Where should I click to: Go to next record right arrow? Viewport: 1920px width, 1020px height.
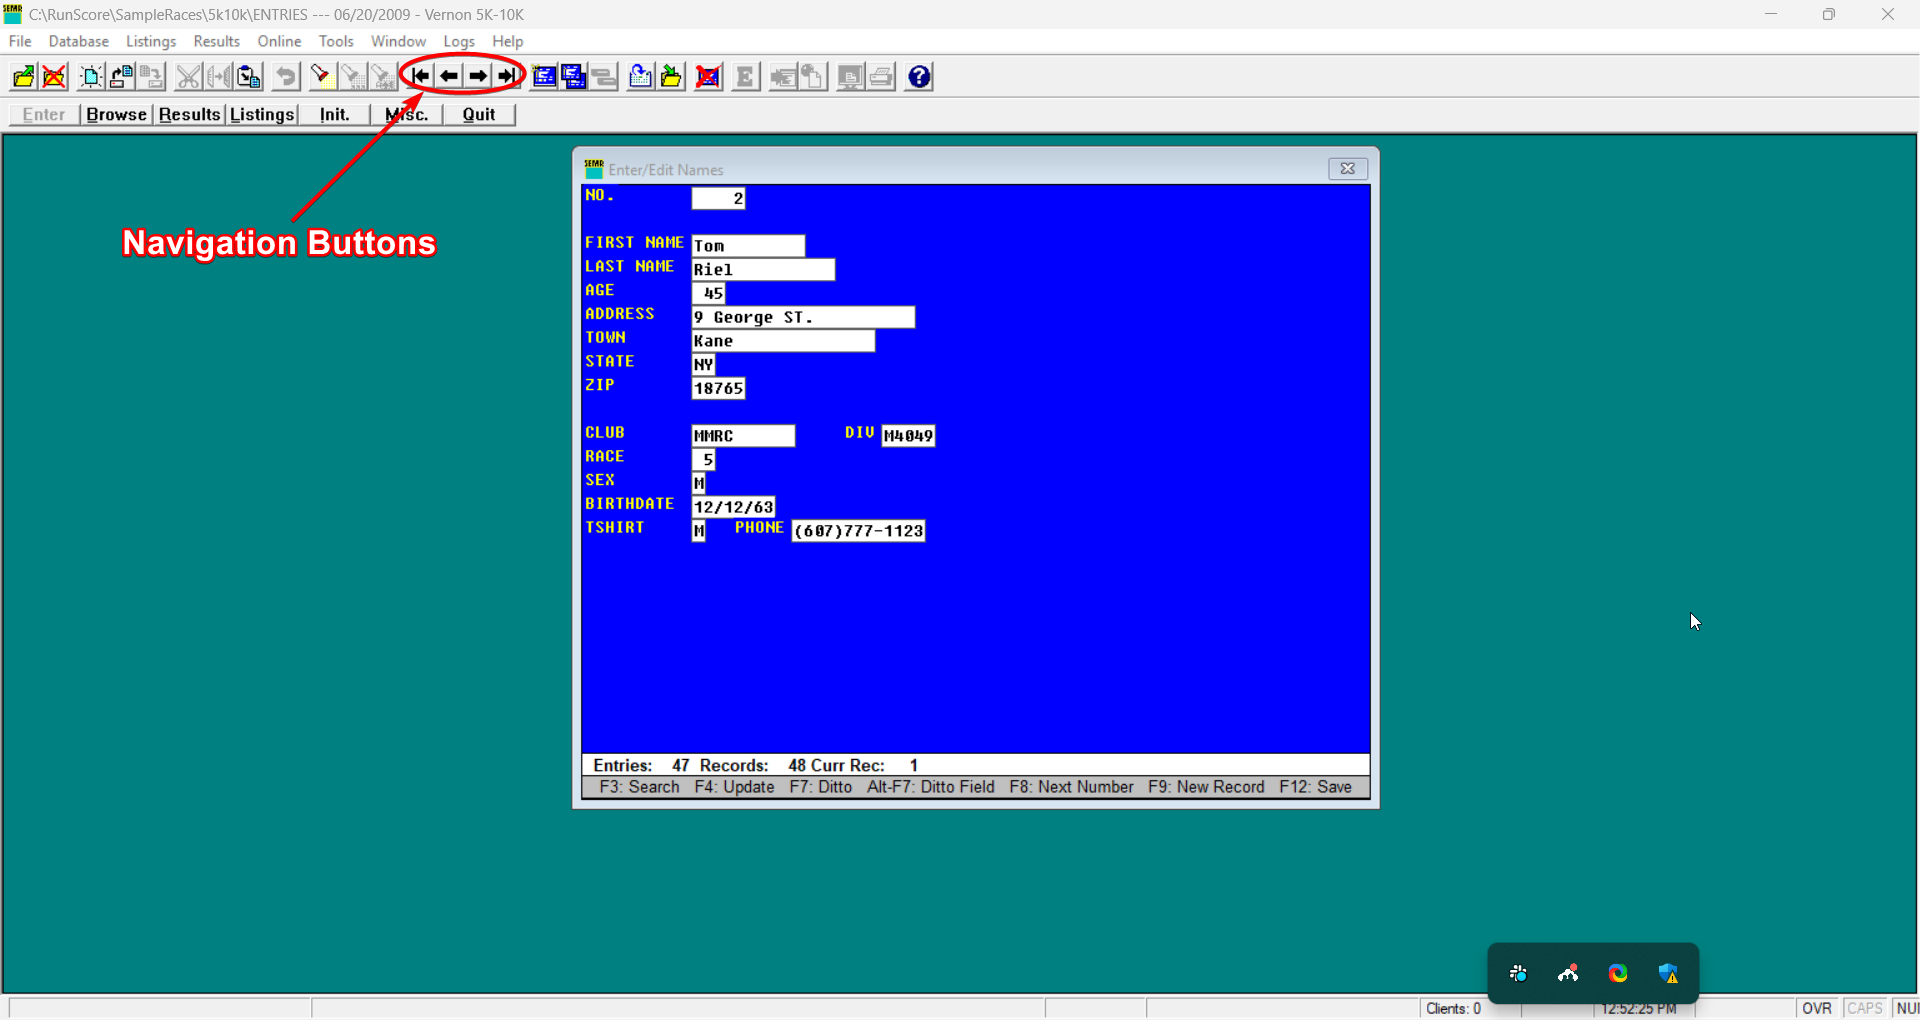(x=478, y=77)
